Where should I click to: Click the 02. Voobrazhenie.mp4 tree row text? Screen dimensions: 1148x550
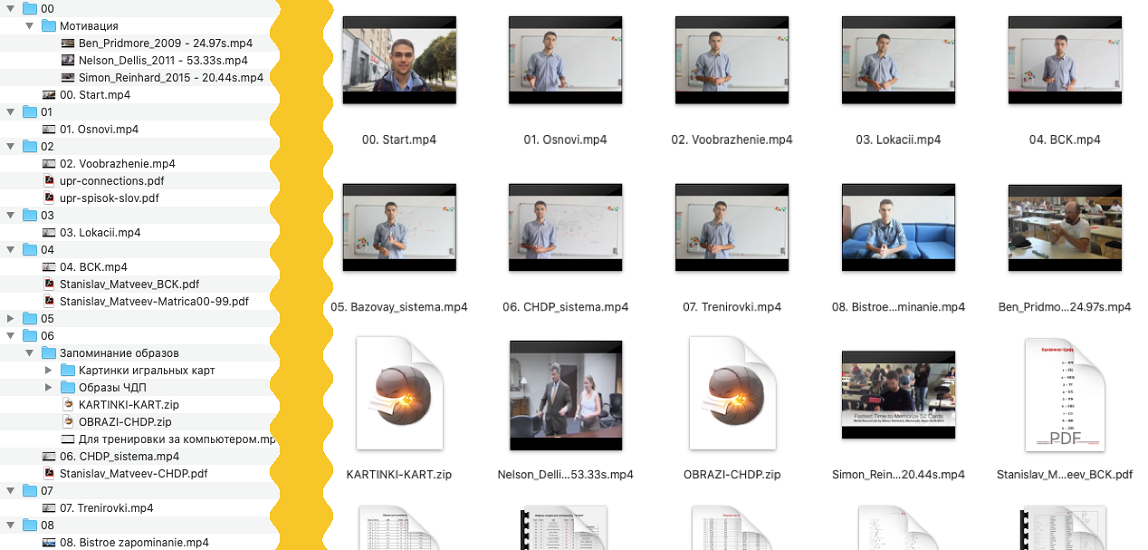click(117, 163)
